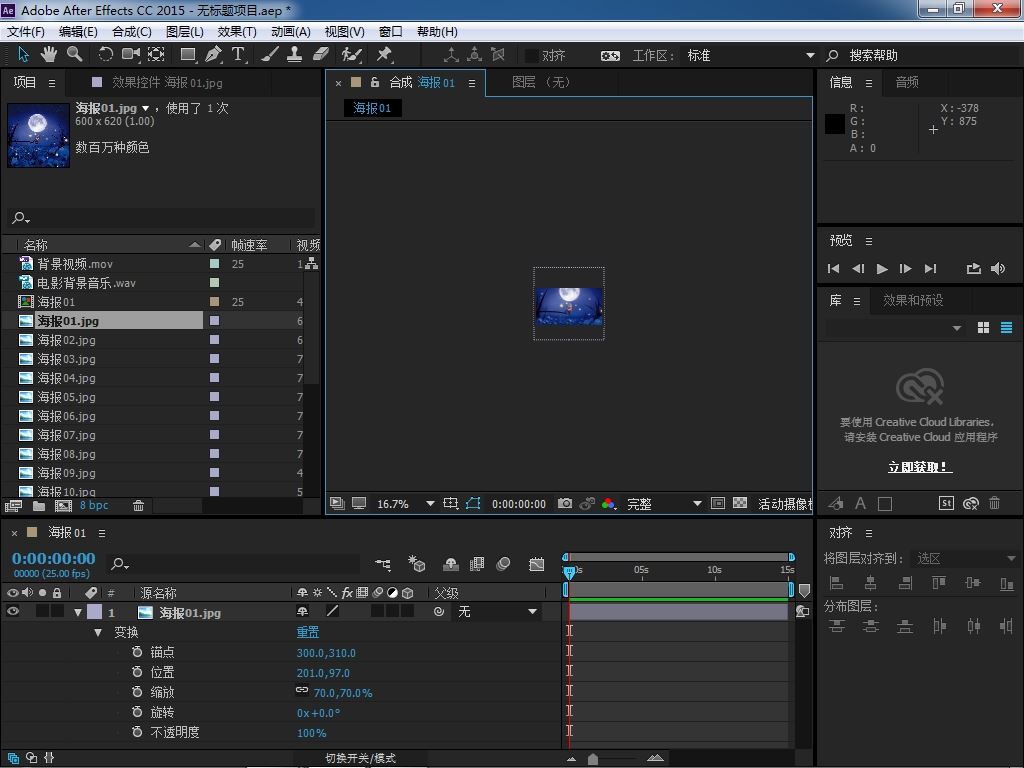The width and height of the screenshot is (1024, 768).
Task: Click 重置 to reset transform
Action: [308, 632]
